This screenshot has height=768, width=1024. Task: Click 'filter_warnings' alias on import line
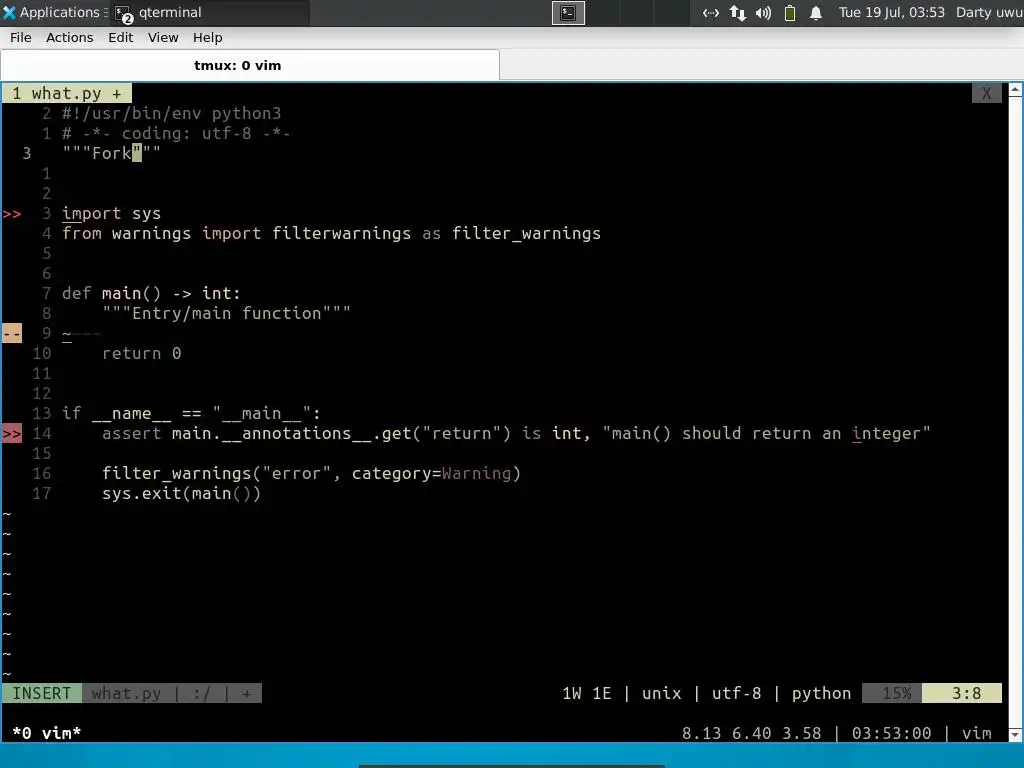526,233
